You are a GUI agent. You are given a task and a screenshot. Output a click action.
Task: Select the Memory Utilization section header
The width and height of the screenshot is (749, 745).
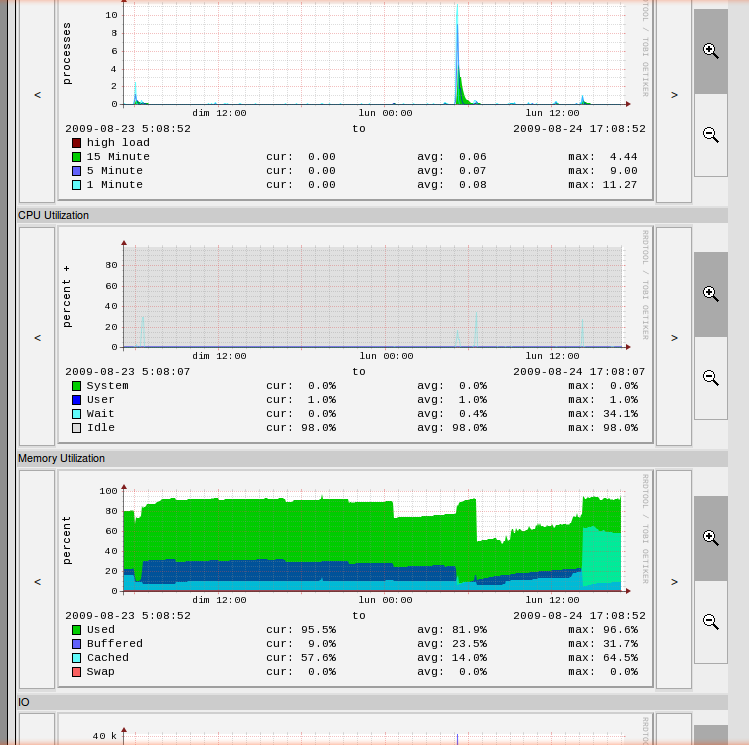[x=61, y=458]
